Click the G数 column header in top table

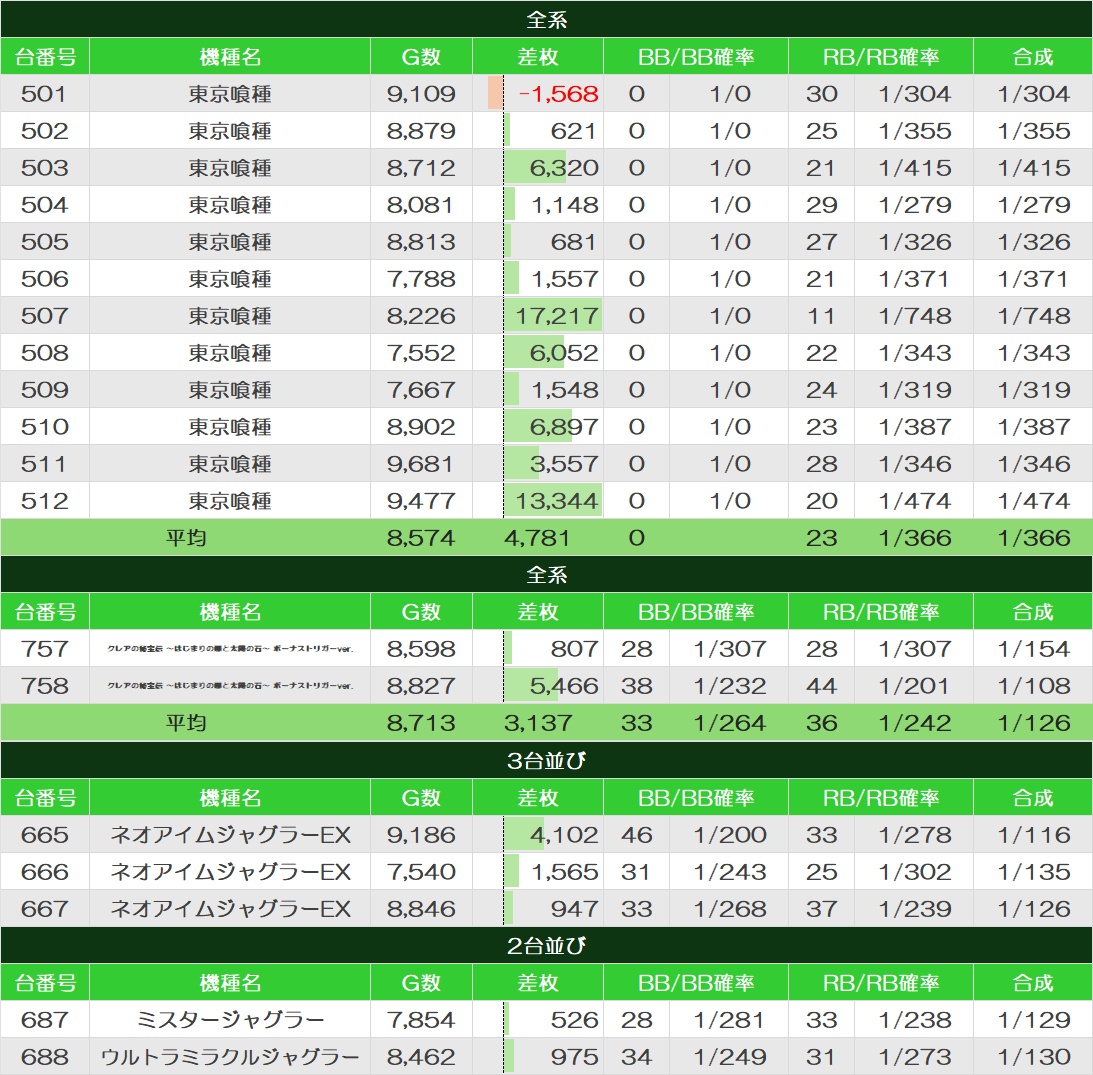coord(421,56)
